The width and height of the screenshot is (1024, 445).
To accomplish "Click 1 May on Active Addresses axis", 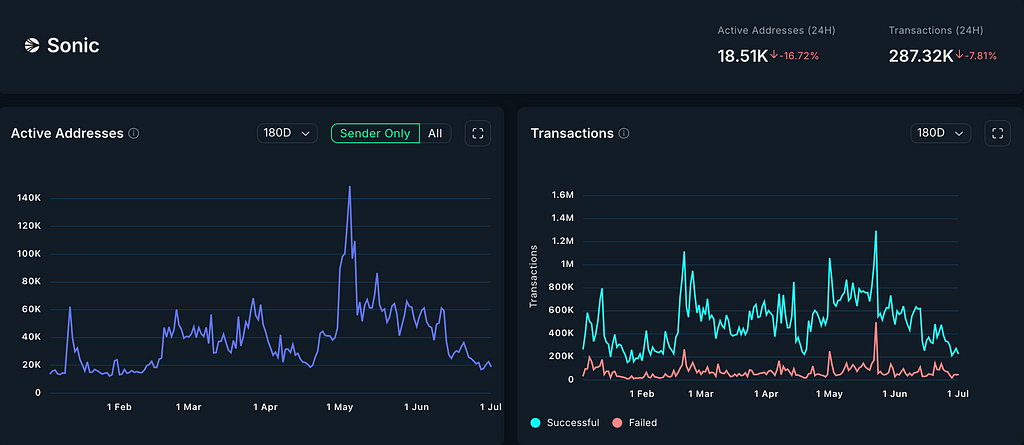I will (x=340, y=407).
